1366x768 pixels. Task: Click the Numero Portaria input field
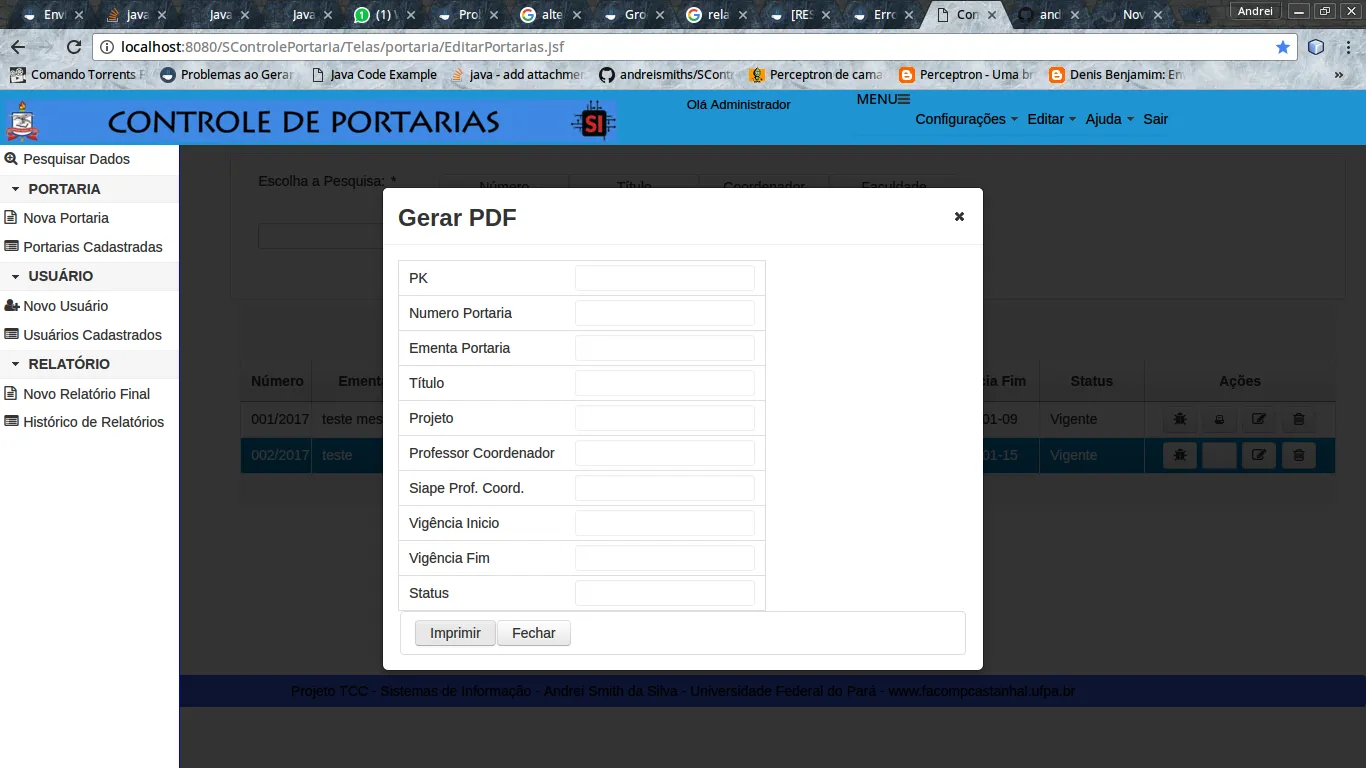pos(664,313)
